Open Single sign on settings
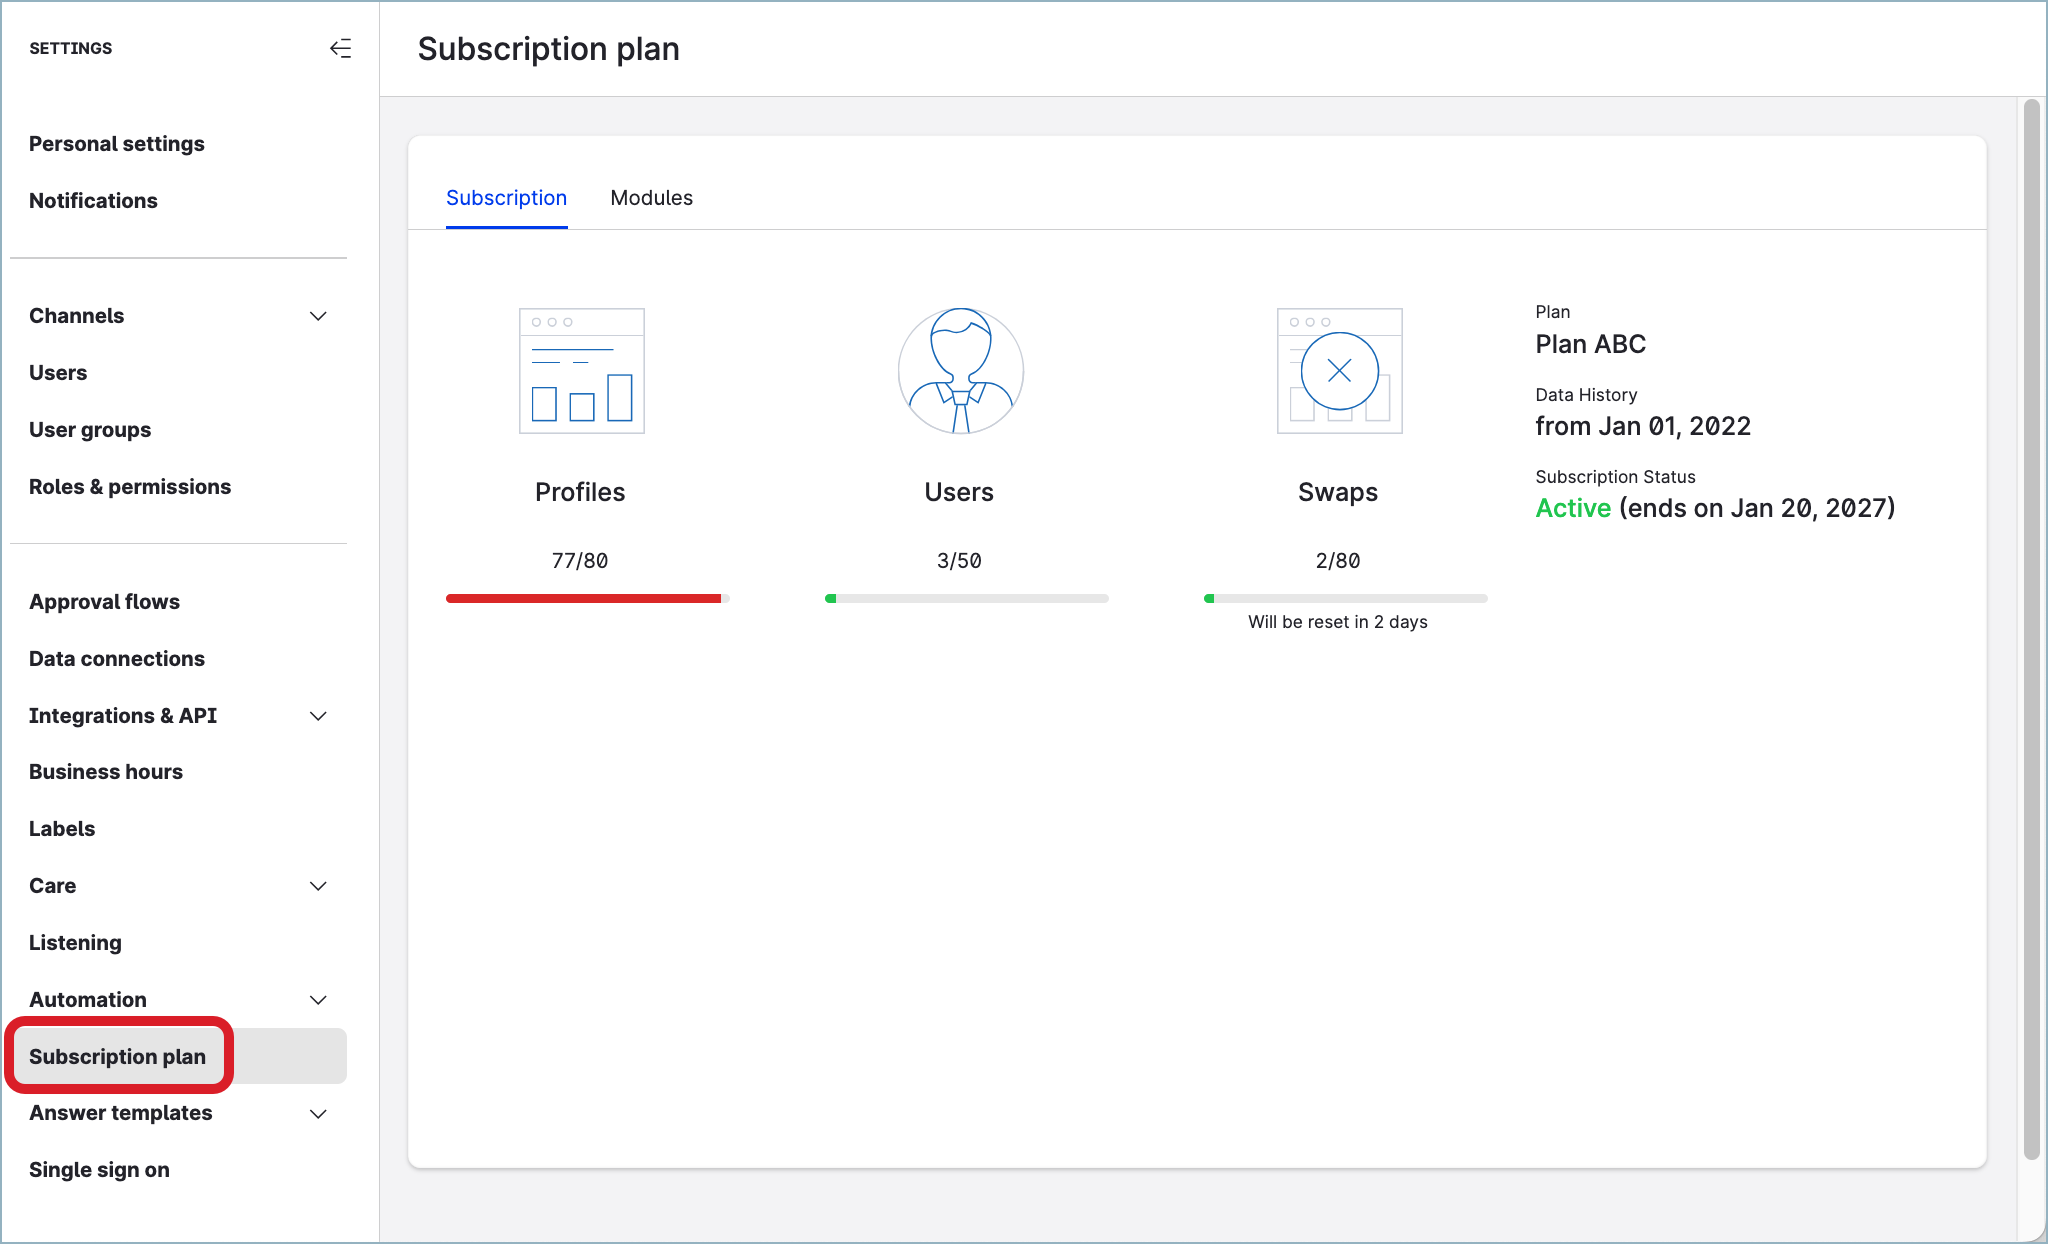Image resolution: width=2048 pixels, height=1244 pixels. point(99,1170)
